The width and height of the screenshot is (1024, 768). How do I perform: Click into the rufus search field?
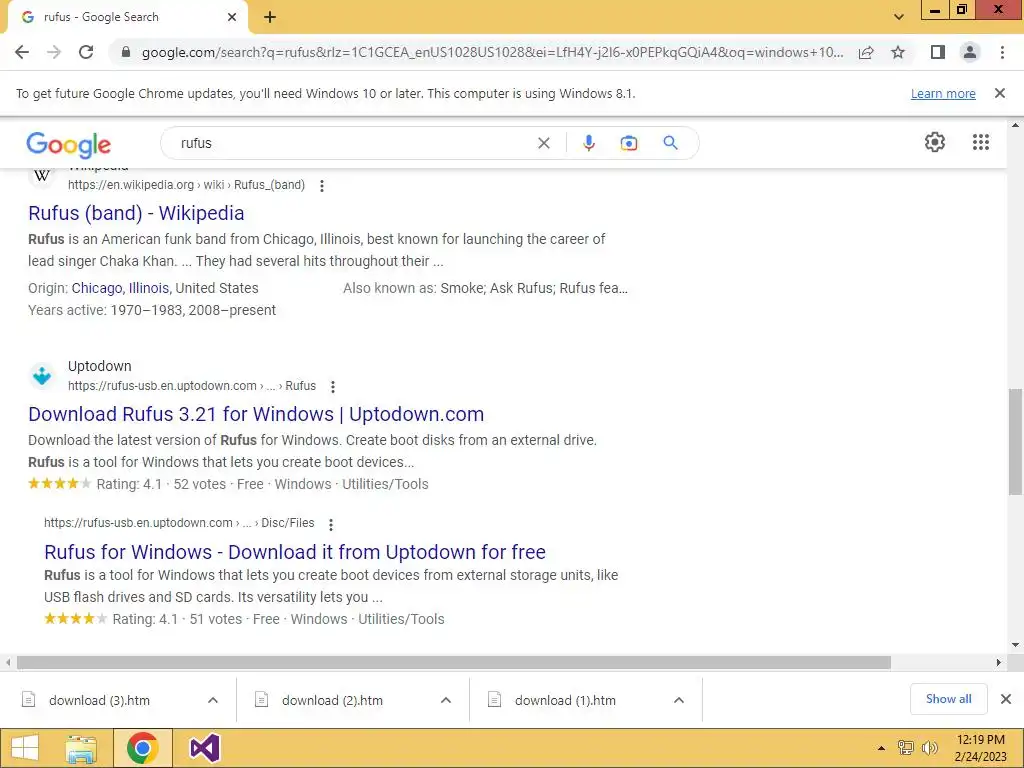click(x=353, y=143)
